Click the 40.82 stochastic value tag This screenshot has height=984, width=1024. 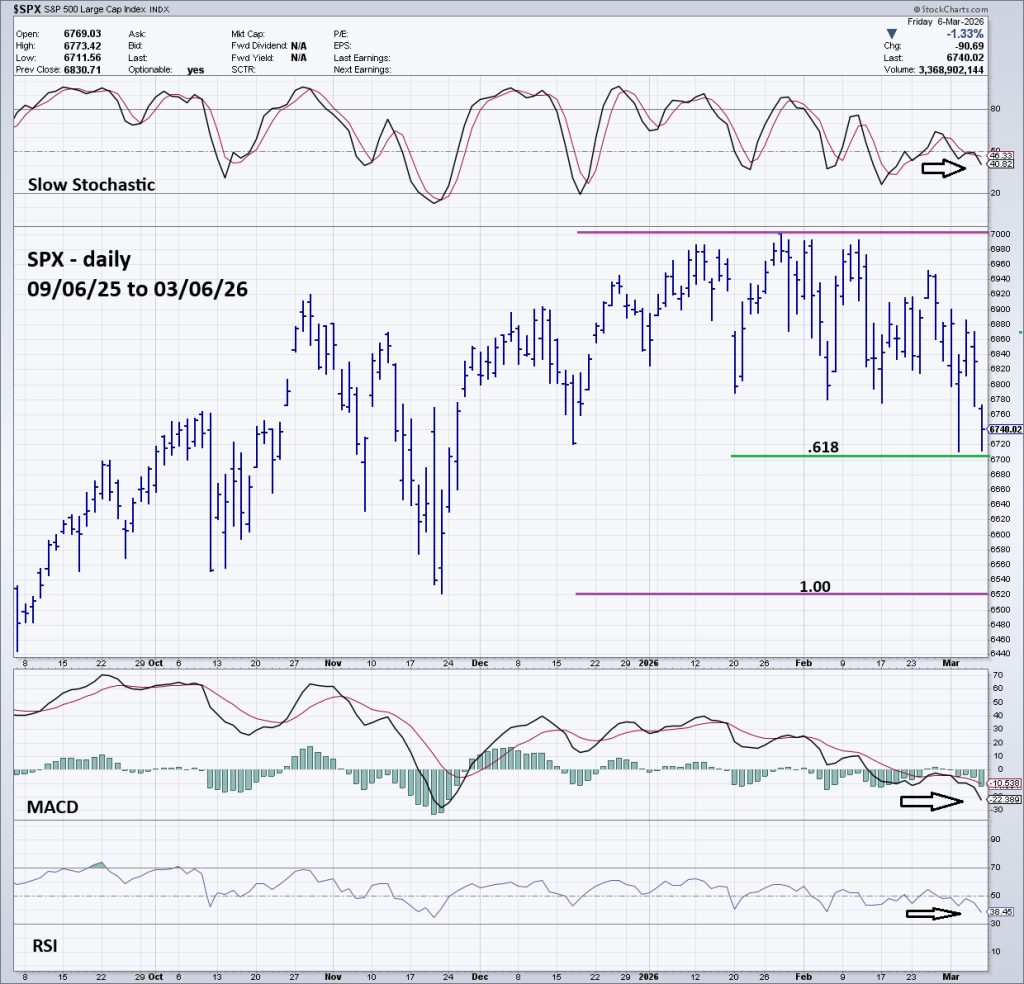[x=1002, y=164]
